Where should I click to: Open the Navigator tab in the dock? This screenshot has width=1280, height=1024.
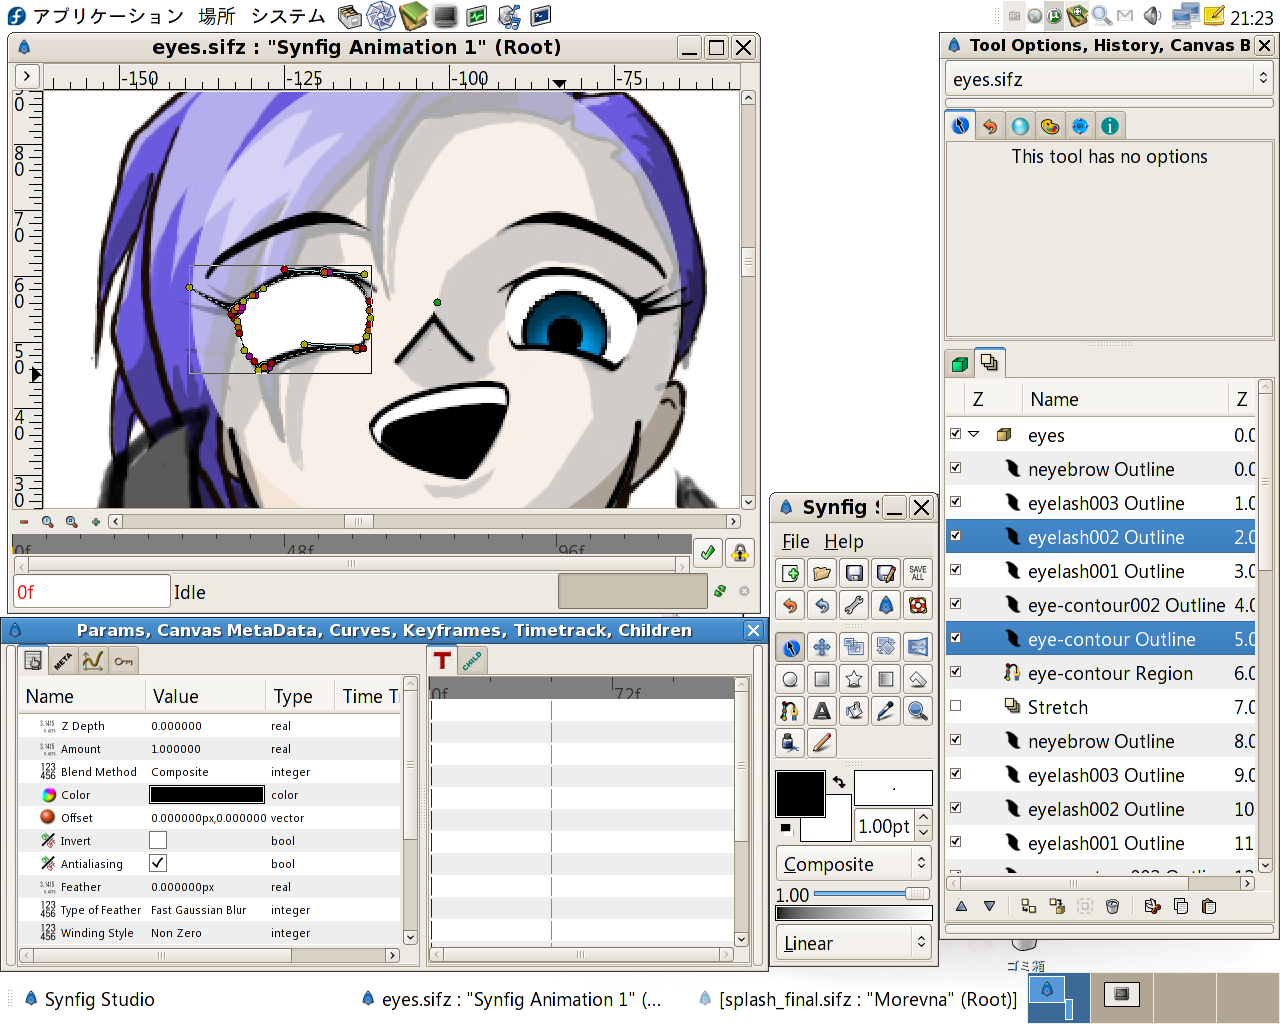click(x=1080, y=126)
